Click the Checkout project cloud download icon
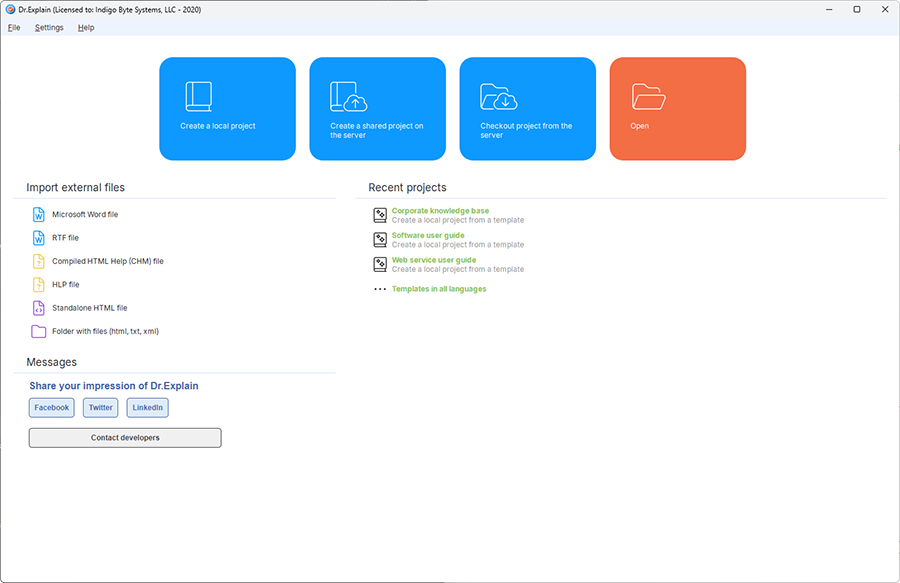The height and width of the screenshot is (583, 900). (x=499, y=96)
